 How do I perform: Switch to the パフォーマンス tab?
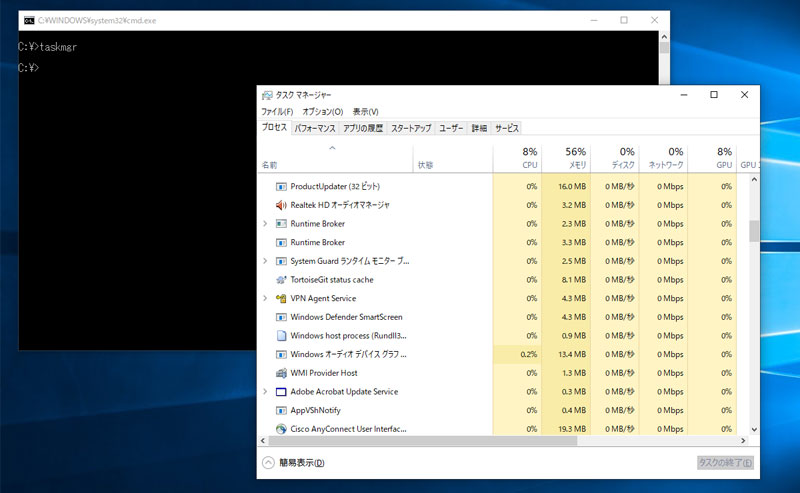(315, 129)
